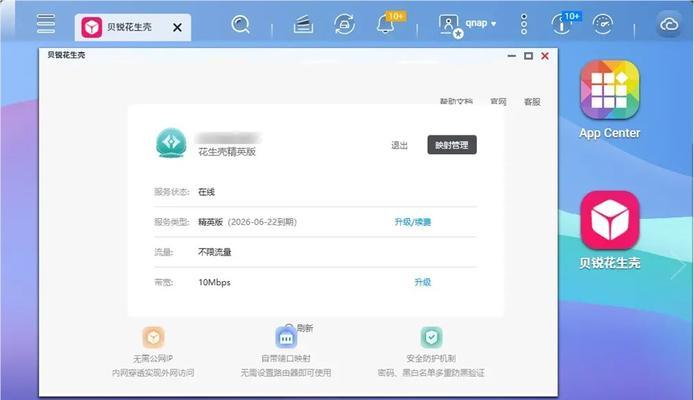Click the 升级/续费 link
Image resolution: width=694 pixels, height=400 pixels.
(x=413, y=222)
